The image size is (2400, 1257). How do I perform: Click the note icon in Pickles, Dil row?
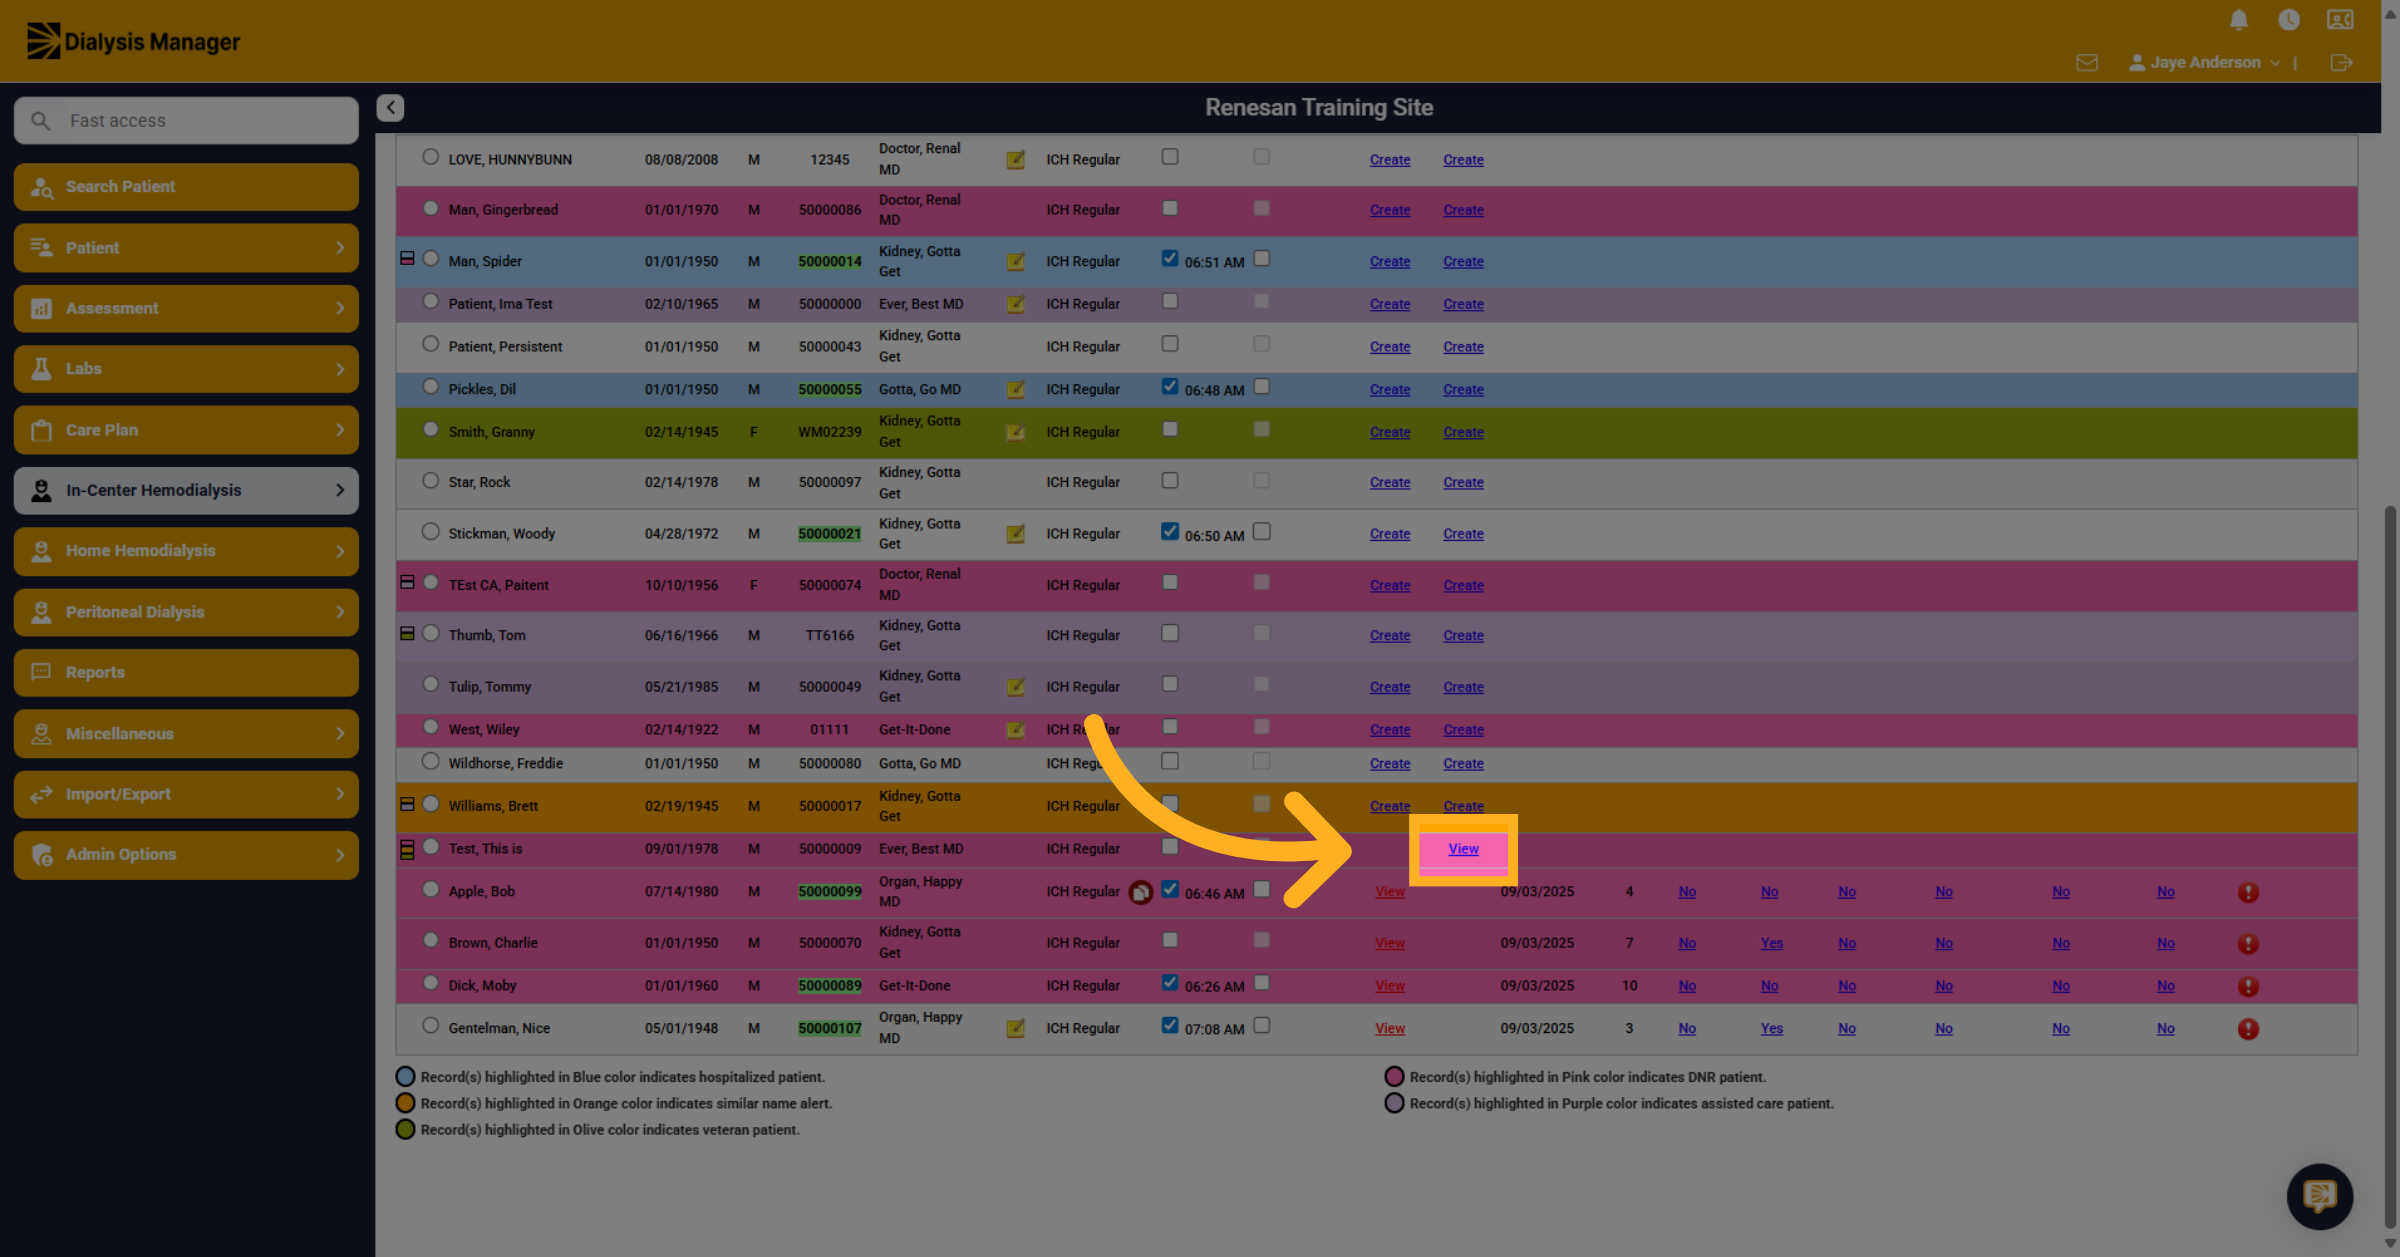1015,390
